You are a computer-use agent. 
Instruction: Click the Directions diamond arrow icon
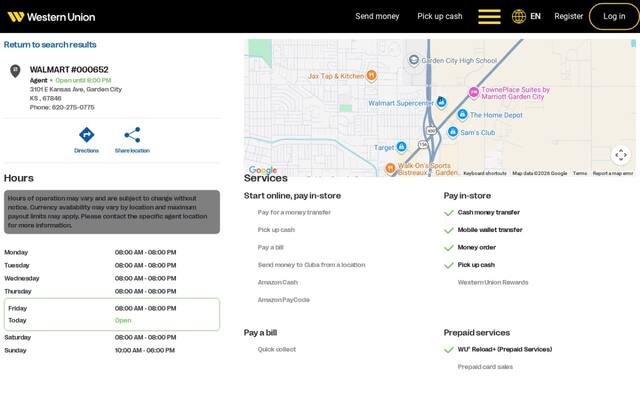(87, 135)
